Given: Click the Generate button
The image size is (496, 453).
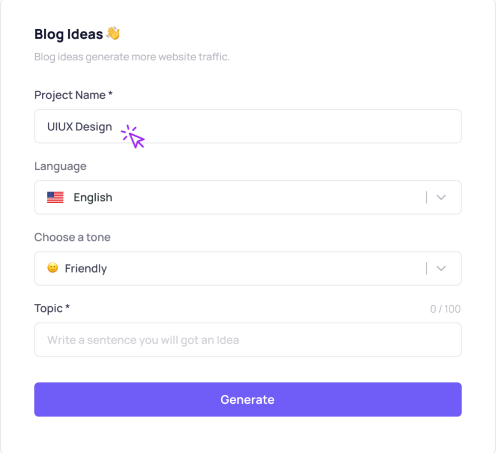Looking at the screenshot, I should pyautogui.click(x=248, y=399).
